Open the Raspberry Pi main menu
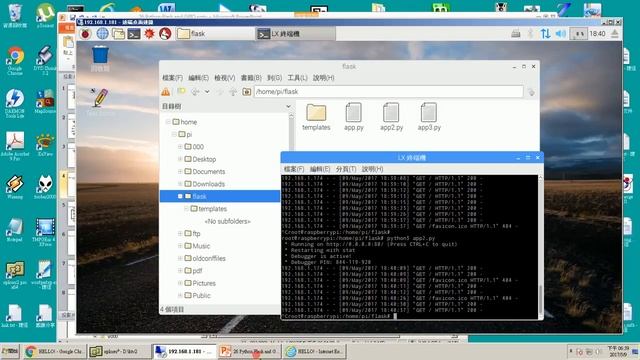 [85, 34]
